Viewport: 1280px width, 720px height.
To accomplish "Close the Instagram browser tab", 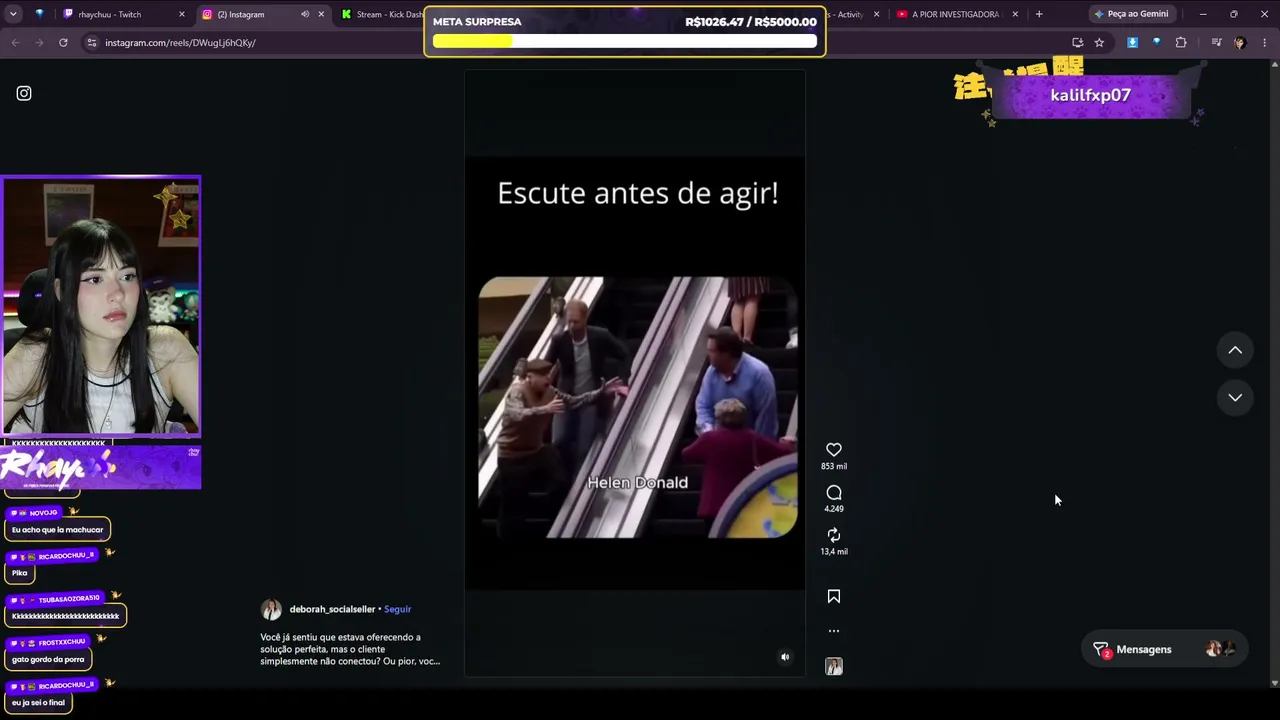I will [x=321, y=14].
